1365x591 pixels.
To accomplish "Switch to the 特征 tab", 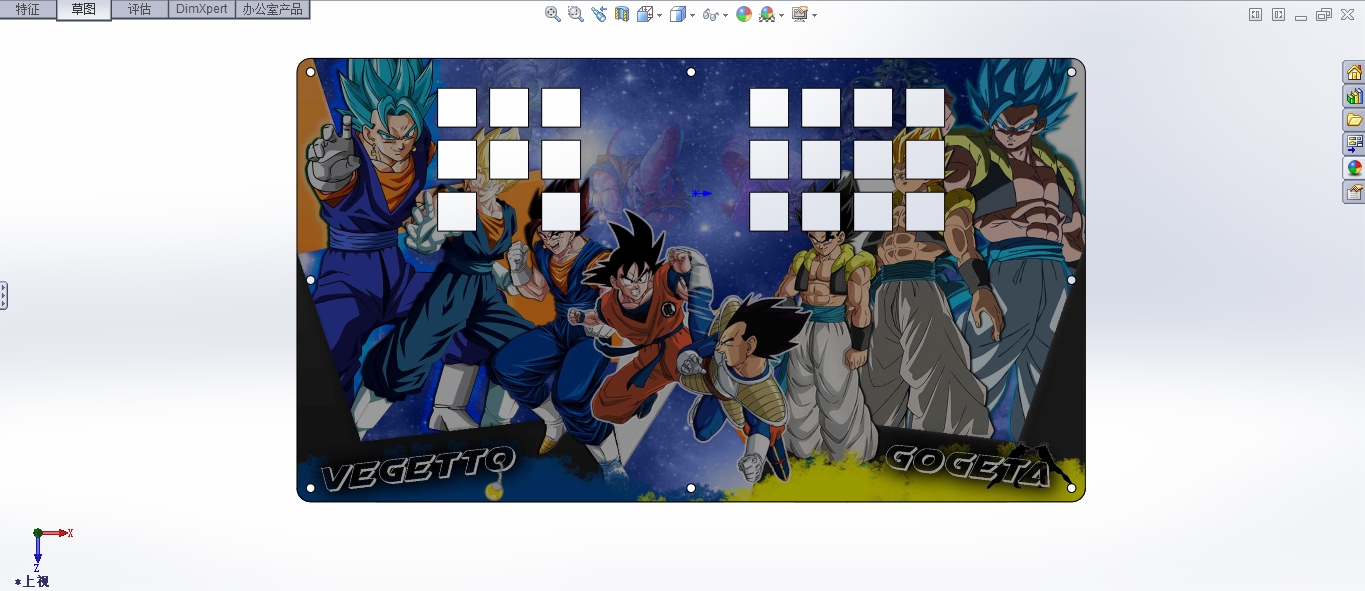I will [x=28, y=9].
